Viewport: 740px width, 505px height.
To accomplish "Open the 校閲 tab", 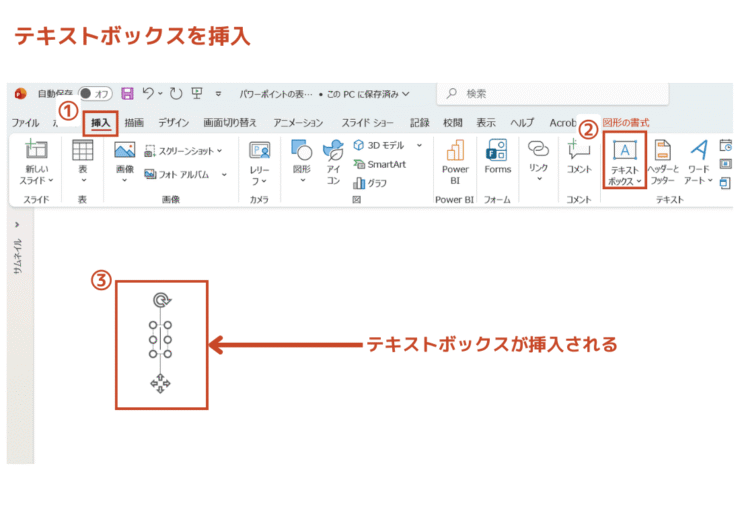I will coord(453,123).
